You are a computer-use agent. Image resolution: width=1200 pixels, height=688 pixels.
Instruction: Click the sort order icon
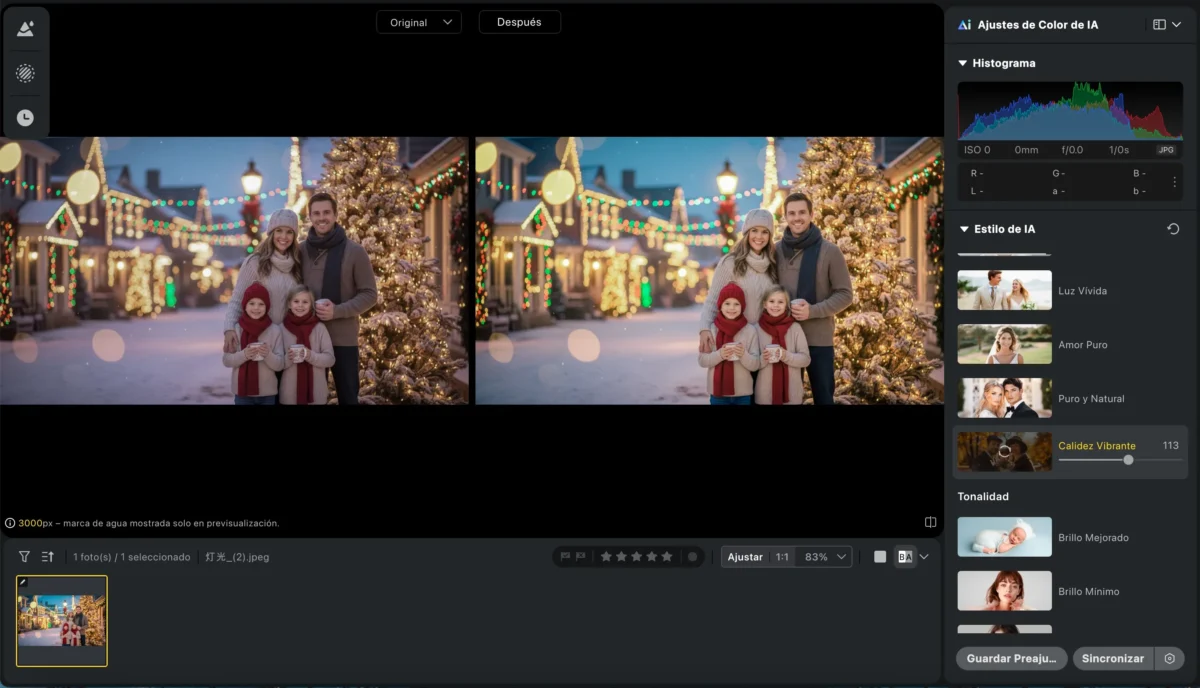point(47,557)
